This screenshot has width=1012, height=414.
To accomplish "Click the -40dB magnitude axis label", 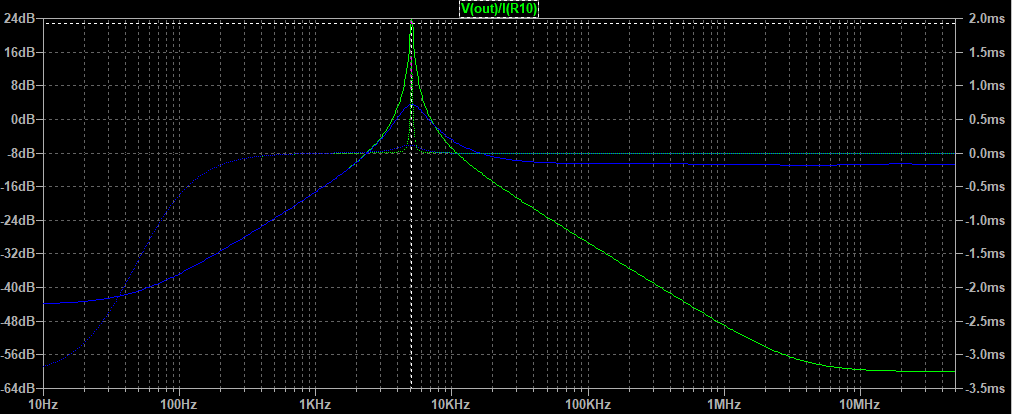I will (19, 287).
